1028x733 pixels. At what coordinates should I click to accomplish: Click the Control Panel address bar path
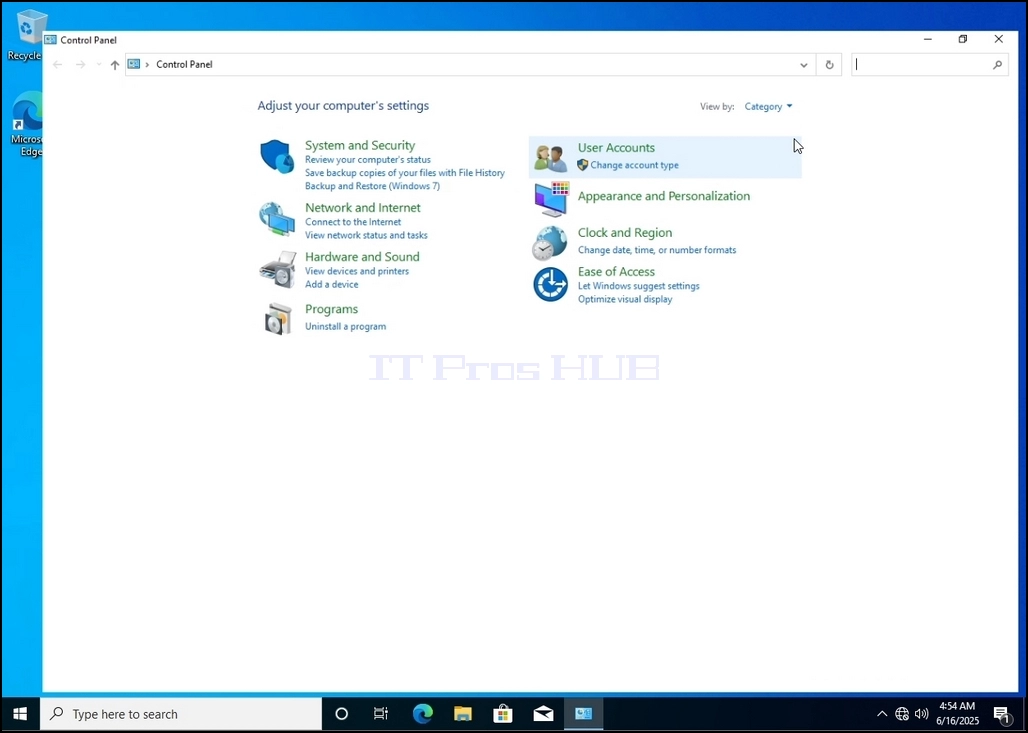184,64
